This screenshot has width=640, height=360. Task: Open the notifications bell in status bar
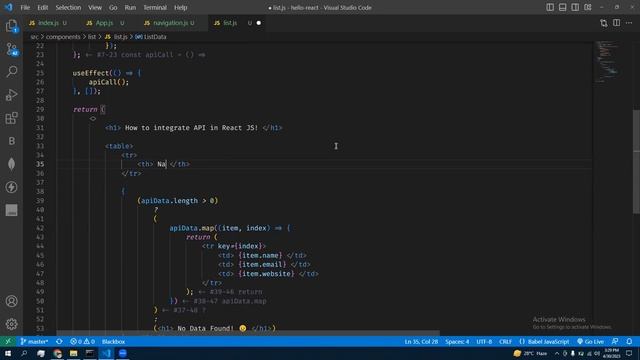click(x=629, y=342)
